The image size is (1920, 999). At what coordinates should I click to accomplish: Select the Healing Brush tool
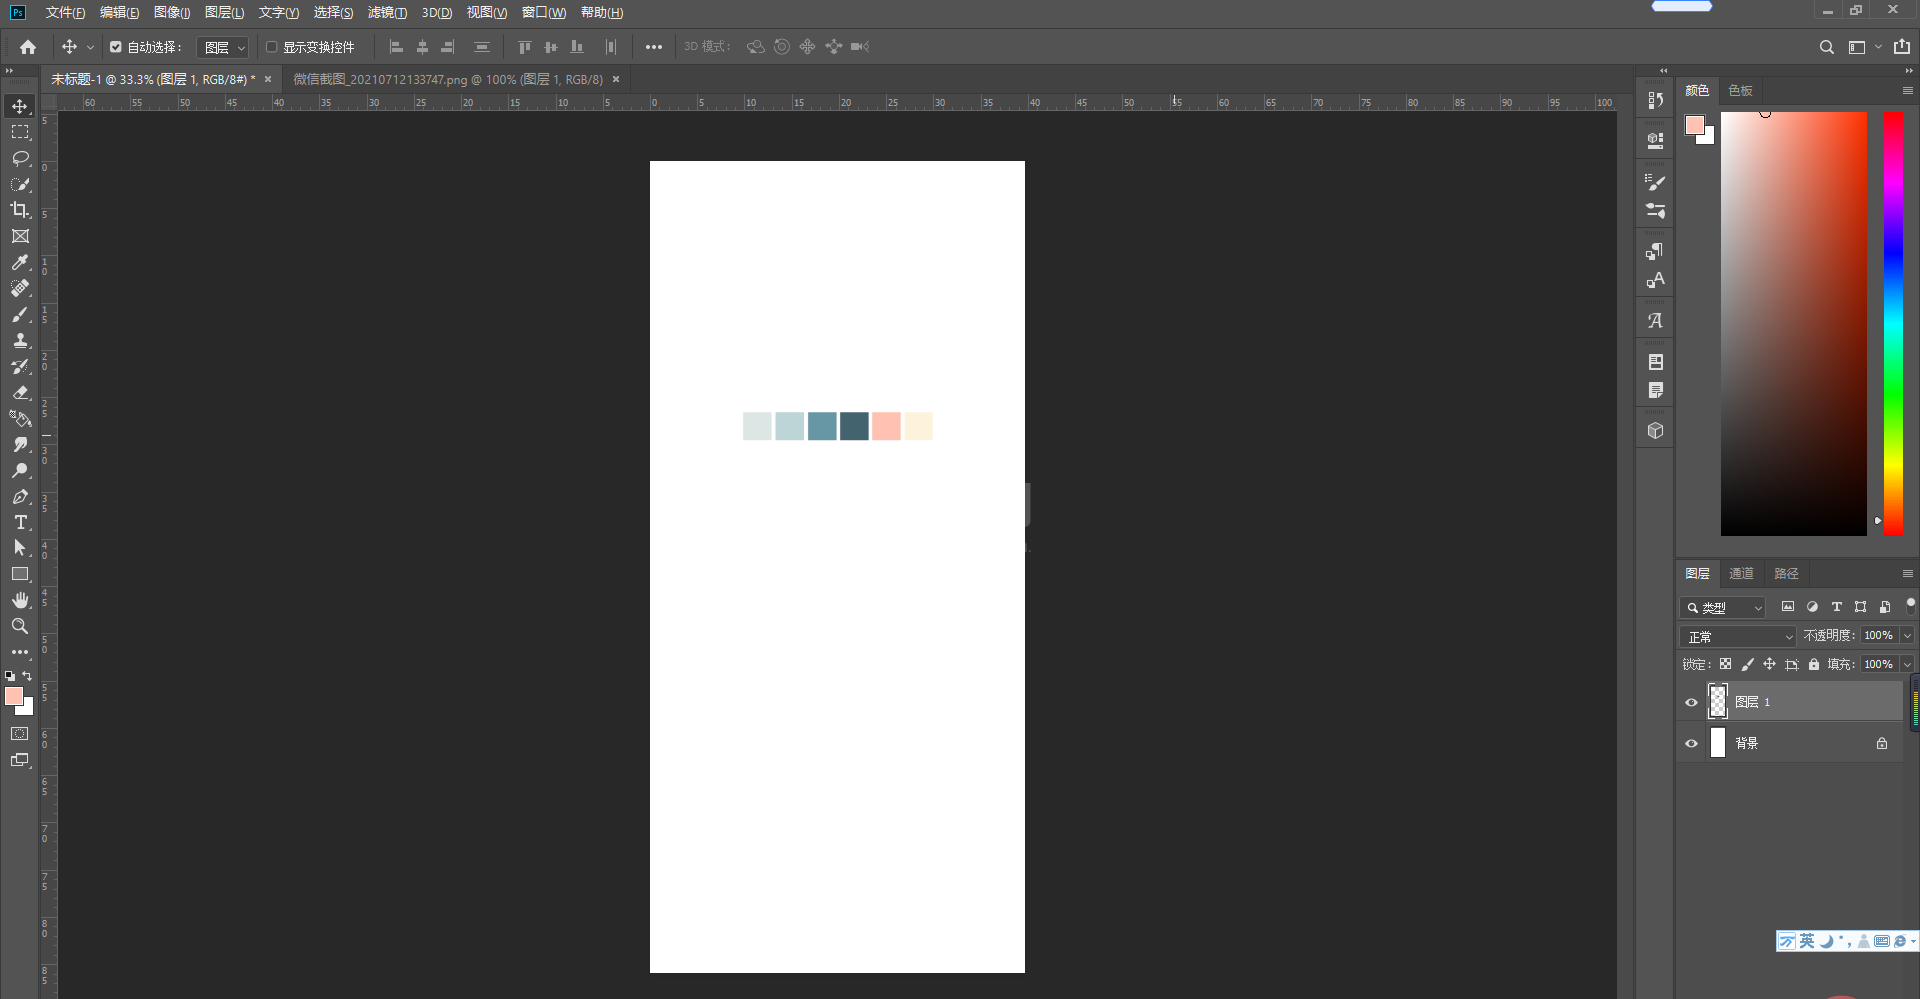(20, 288)
